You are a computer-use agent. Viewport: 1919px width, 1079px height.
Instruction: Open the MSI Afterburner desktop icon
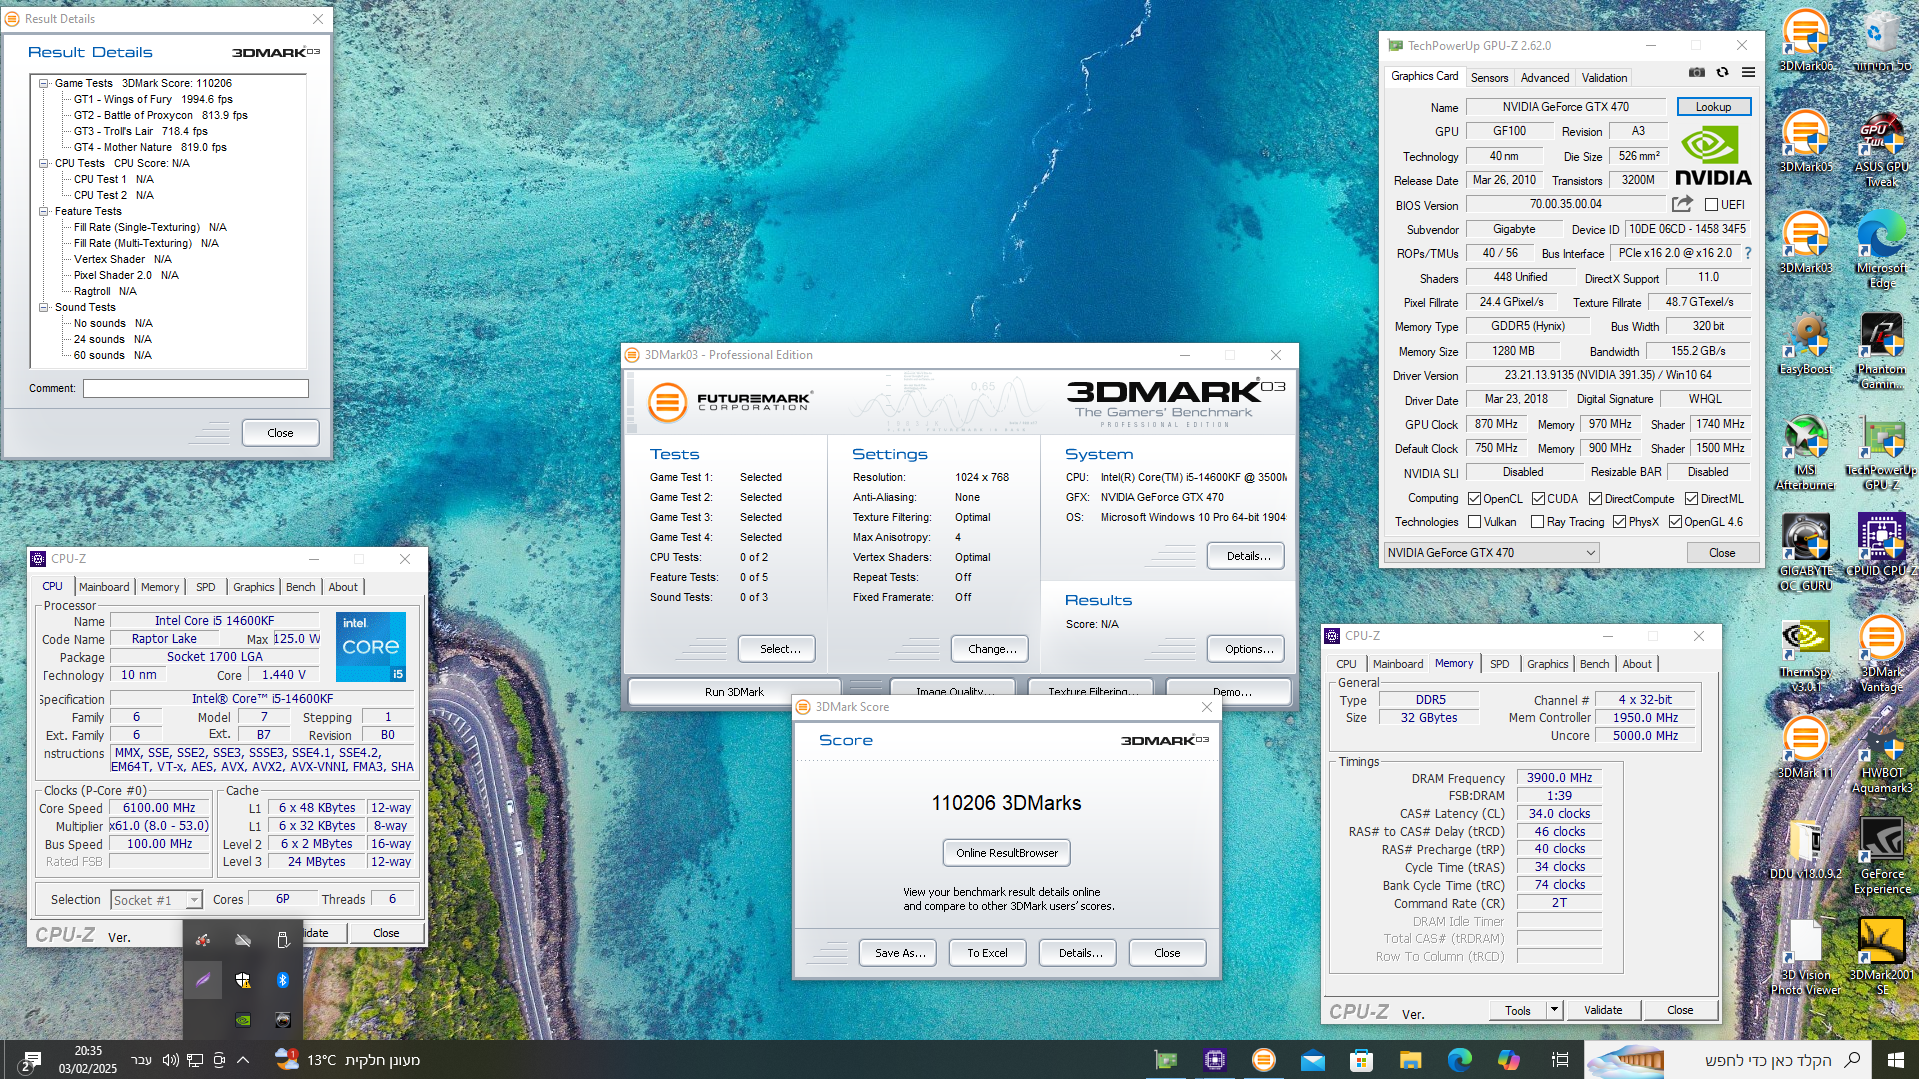1806,452
